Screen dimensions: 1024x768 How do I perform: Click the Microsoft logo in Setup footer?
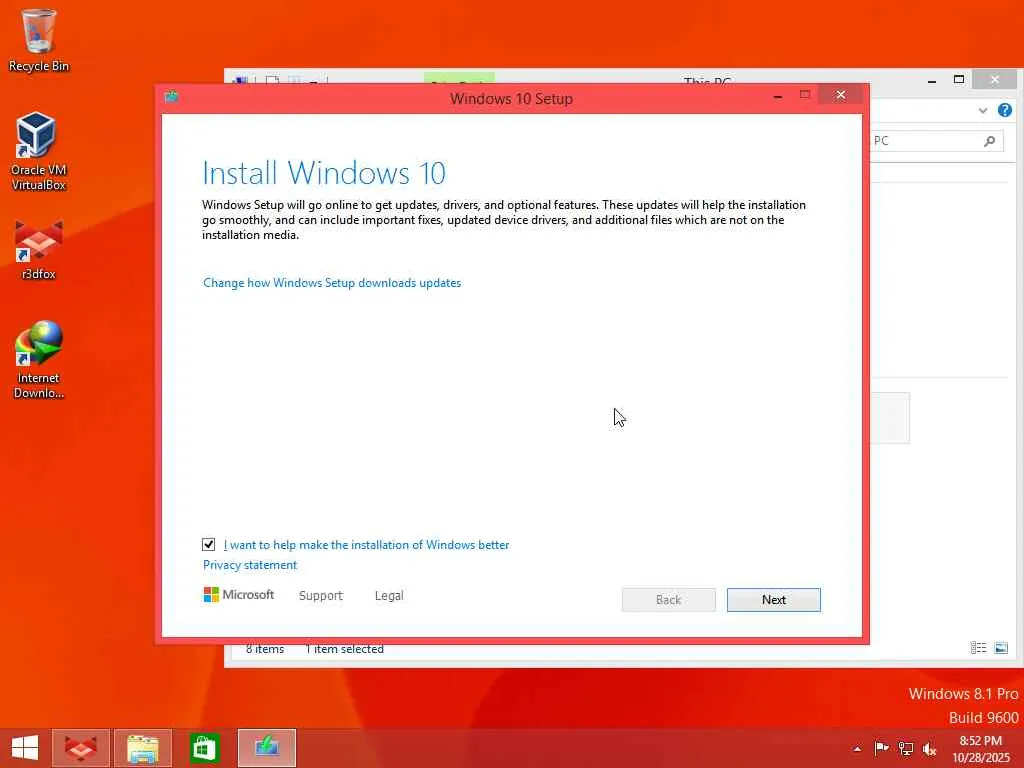[x=238, y=594]
